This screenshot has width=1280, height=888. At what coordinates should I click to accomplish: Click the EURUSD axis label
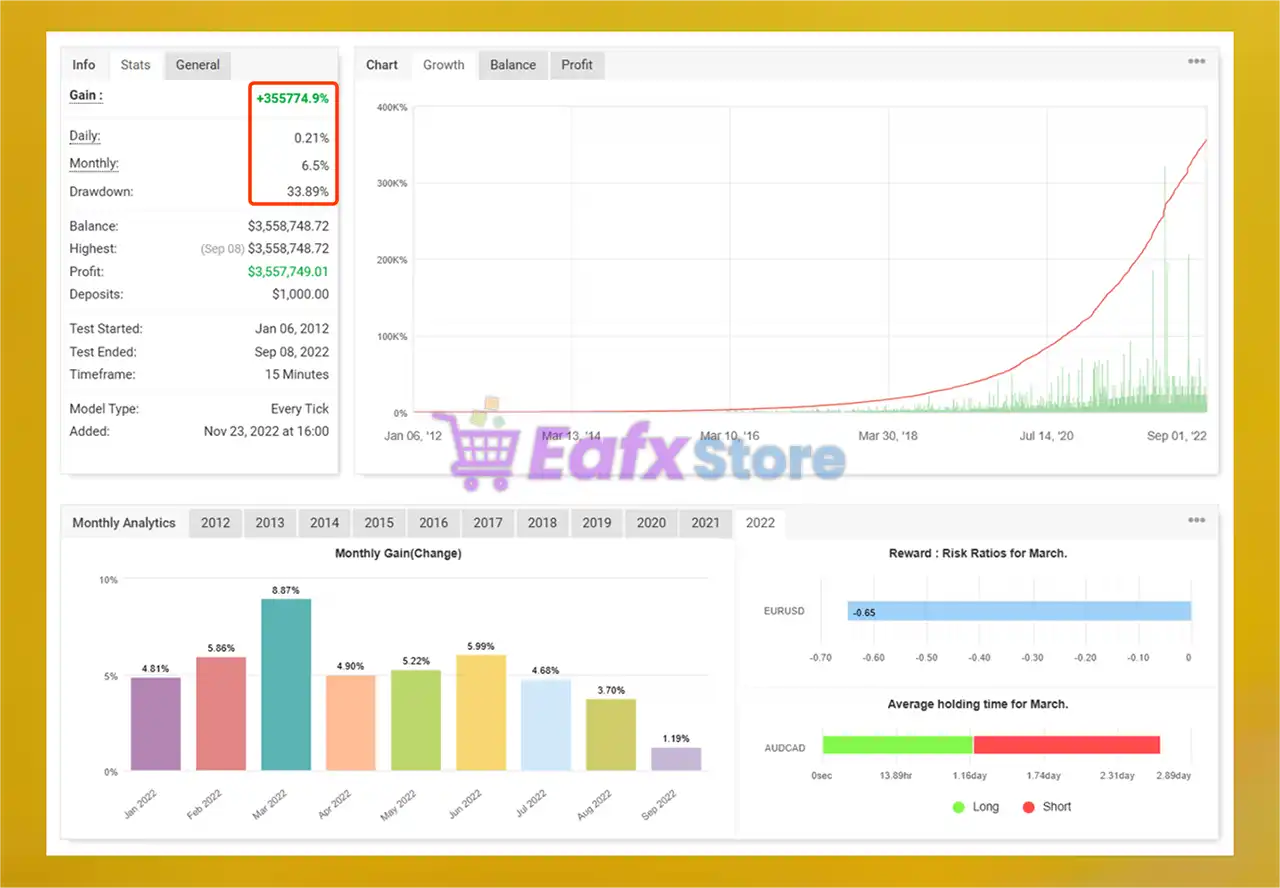pos(783,611)
